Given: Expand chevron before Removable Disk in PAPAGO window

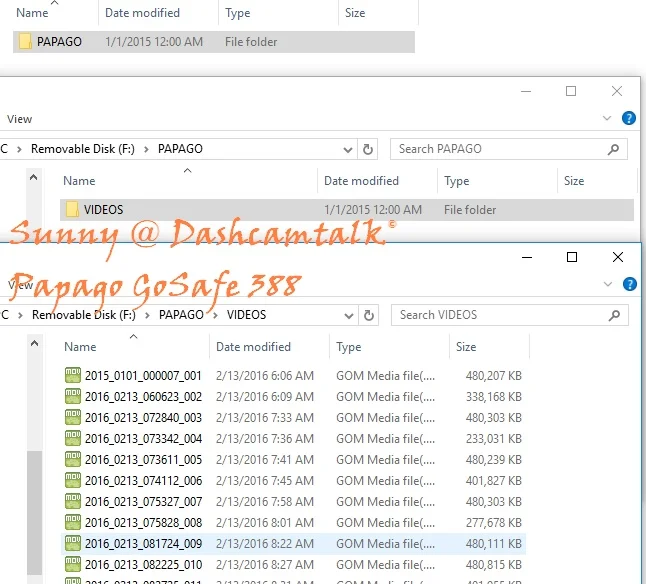Looking at the screenshot, I should coord(19,149).
